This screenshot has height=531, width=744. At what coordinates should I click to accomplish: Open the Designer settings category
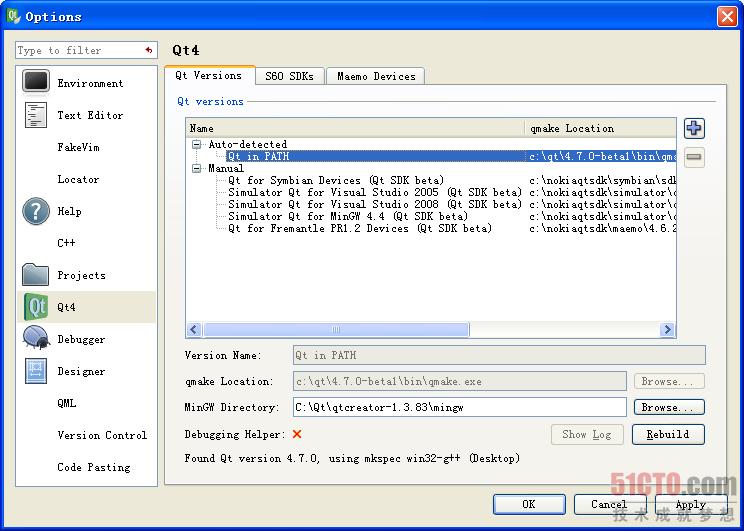point(86,371)
